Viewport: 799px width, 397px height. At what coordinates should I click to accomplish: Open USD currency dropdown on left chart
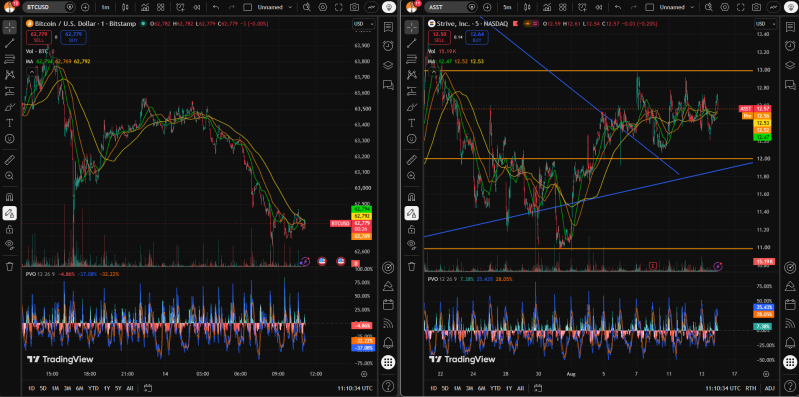[x=363, y=24]
